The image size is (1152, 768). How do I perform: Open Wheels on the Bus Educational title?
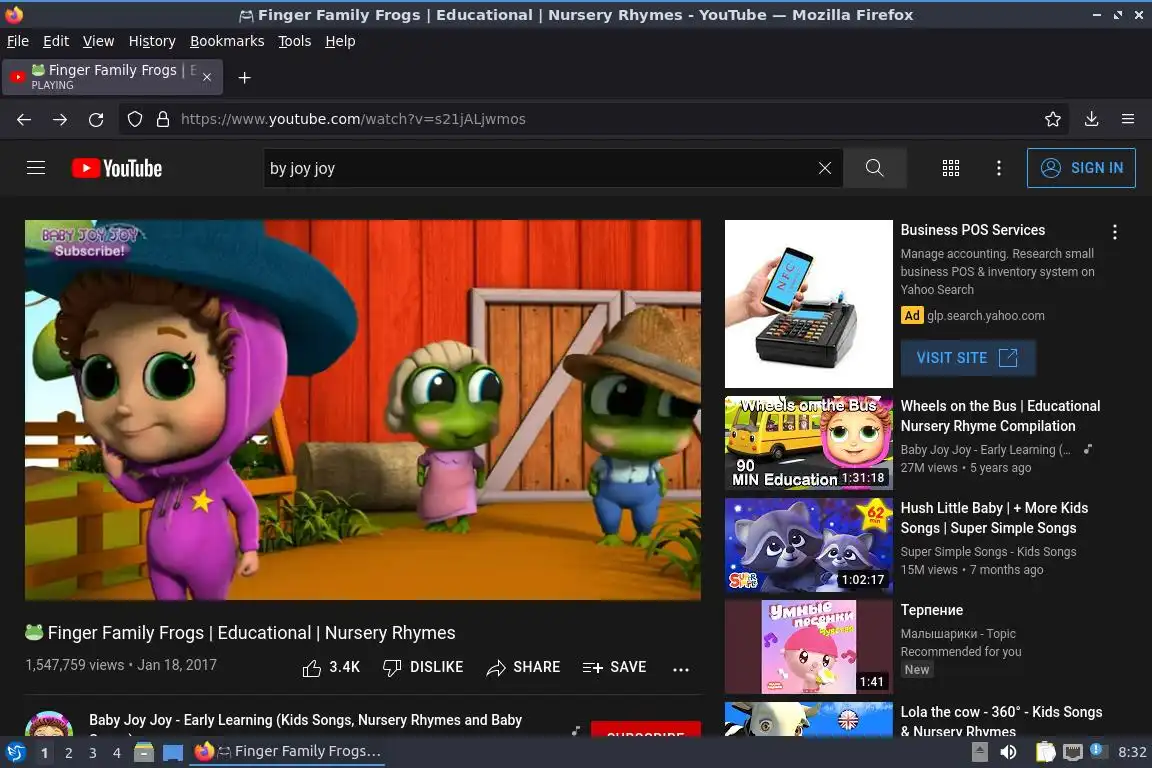(1000, 416)
